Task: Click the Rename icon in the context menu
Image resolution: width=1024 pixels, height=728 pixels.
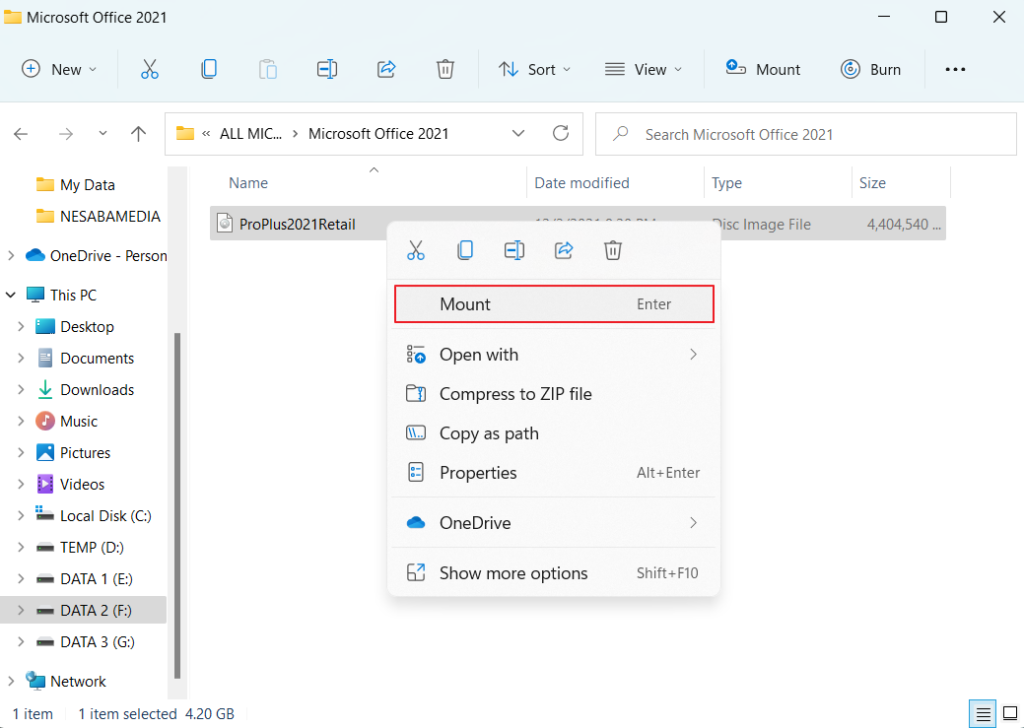Action: tap(514, 250)
